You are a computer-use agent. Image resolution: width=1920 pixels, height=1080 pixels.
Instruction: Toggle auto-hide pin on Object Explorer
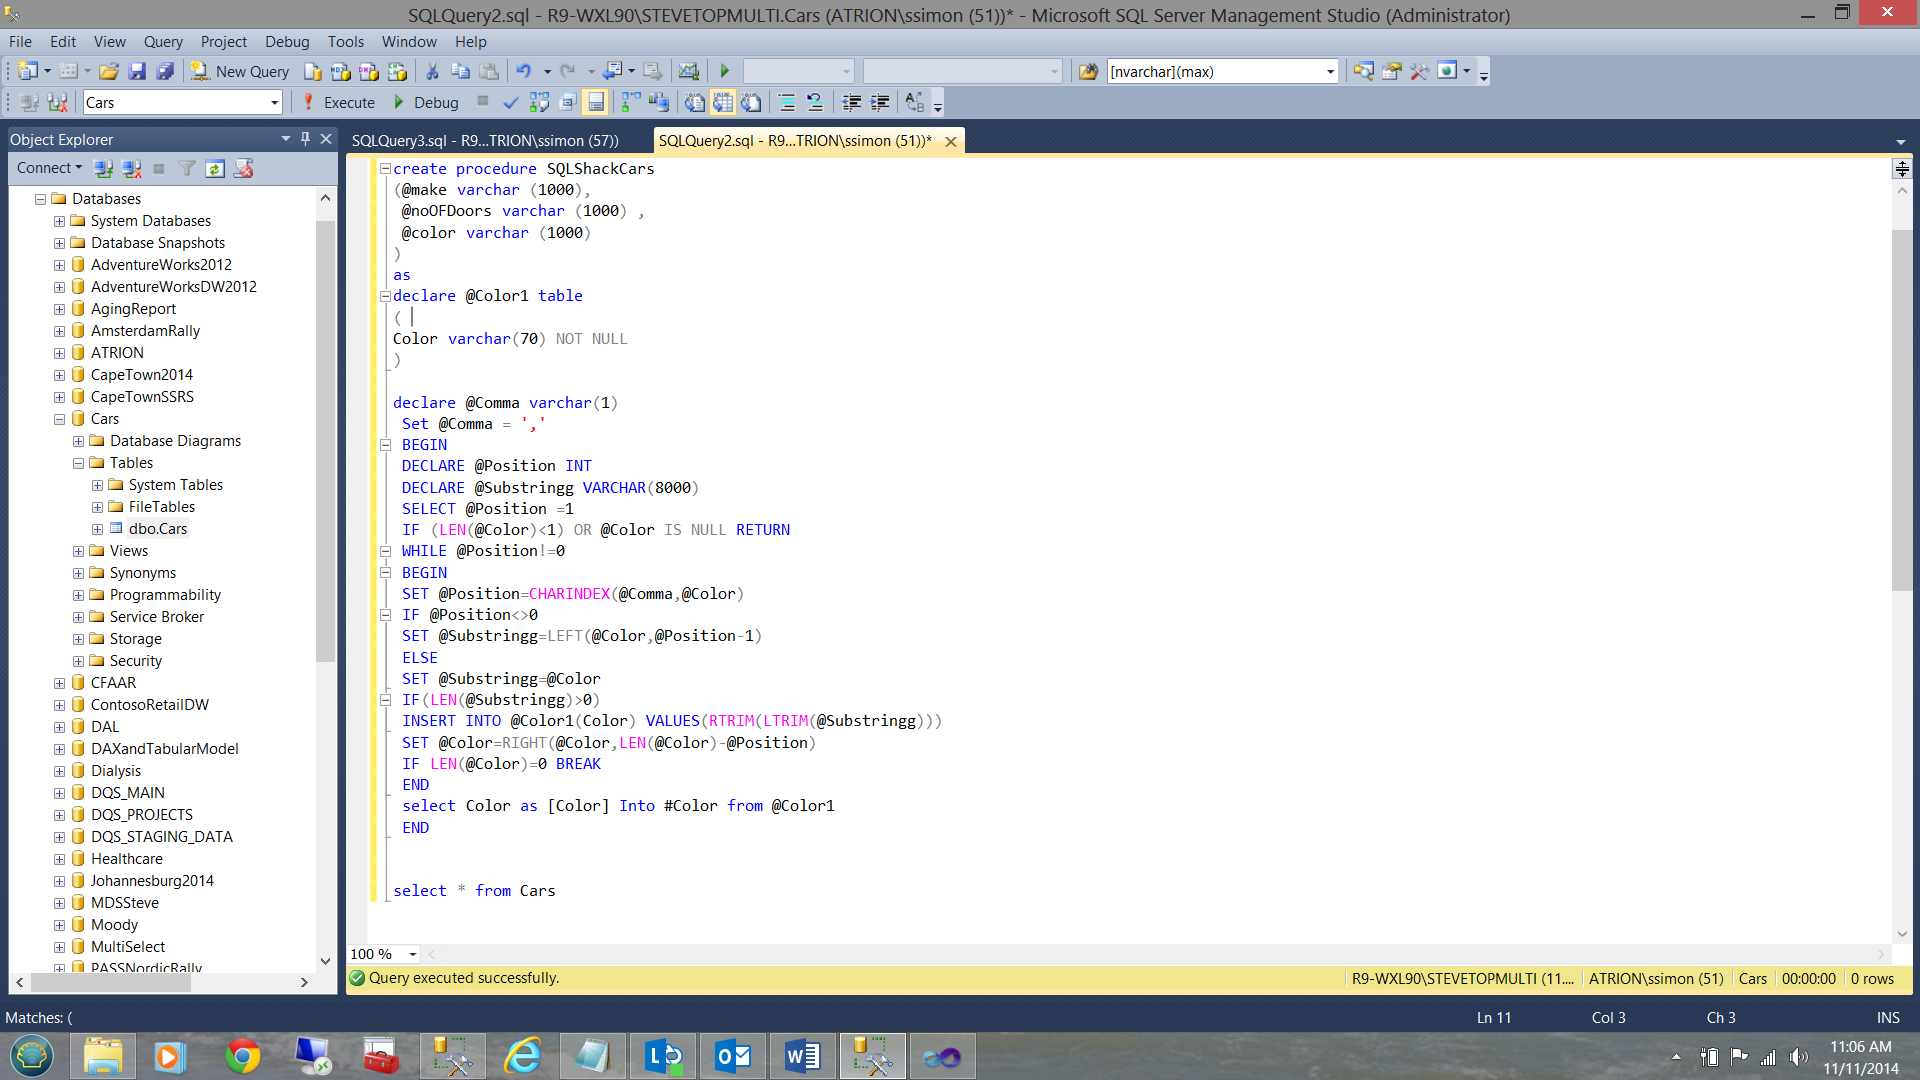click(305, 139)
